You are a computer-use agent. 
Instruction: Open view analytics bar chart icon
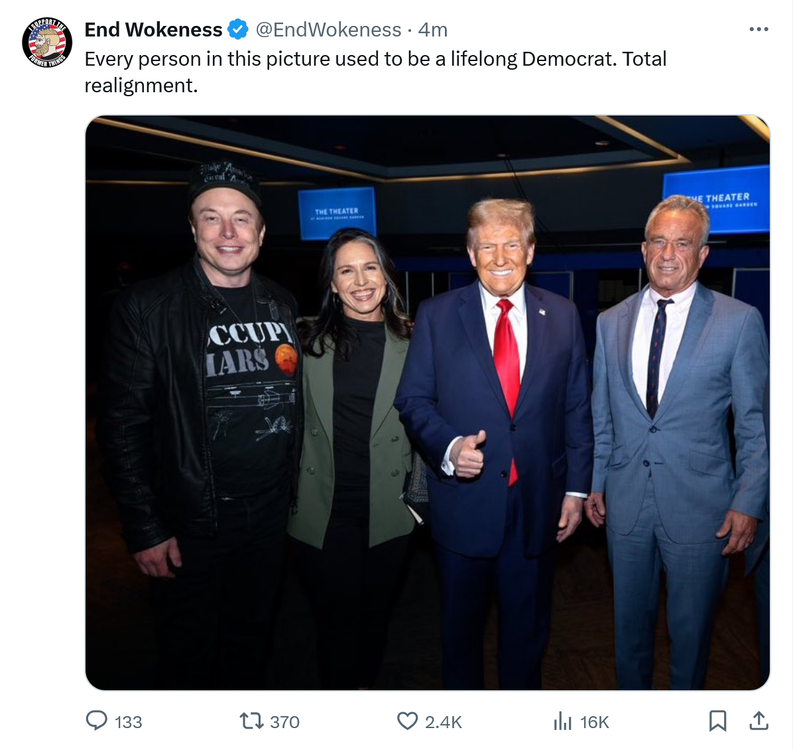pyautogui.click(x=562, y=720)
